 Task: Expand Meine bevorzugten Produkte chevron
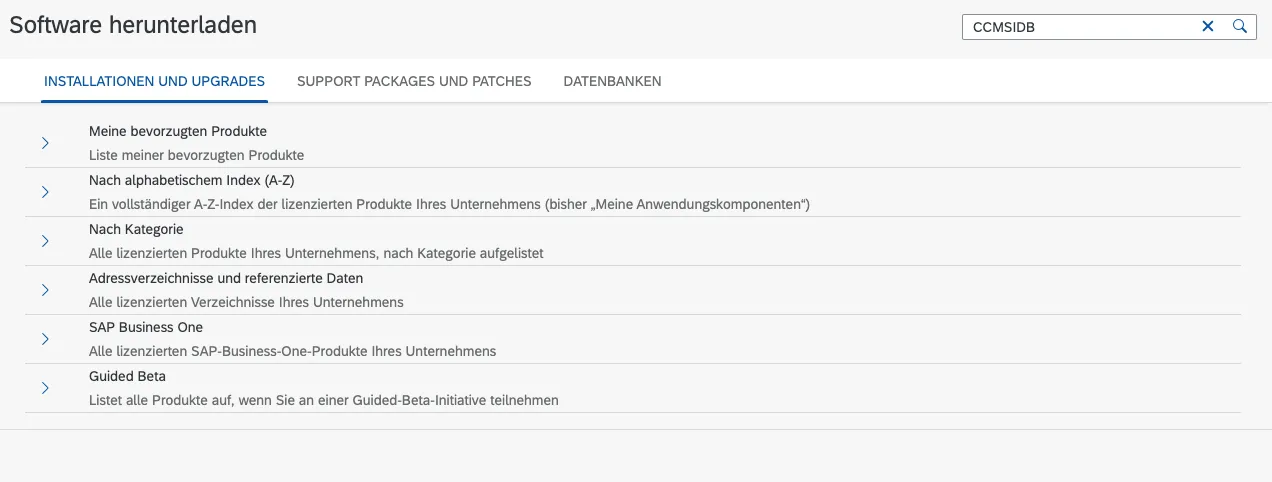(45, 143)
